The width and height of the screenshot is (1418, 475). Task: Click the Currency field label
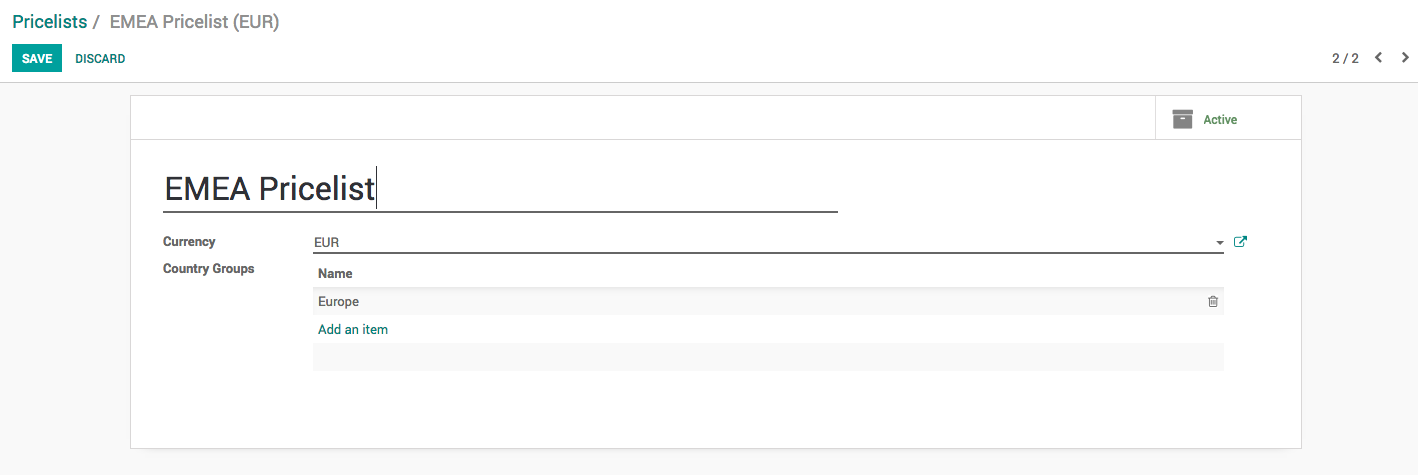[x=189, y=241]
